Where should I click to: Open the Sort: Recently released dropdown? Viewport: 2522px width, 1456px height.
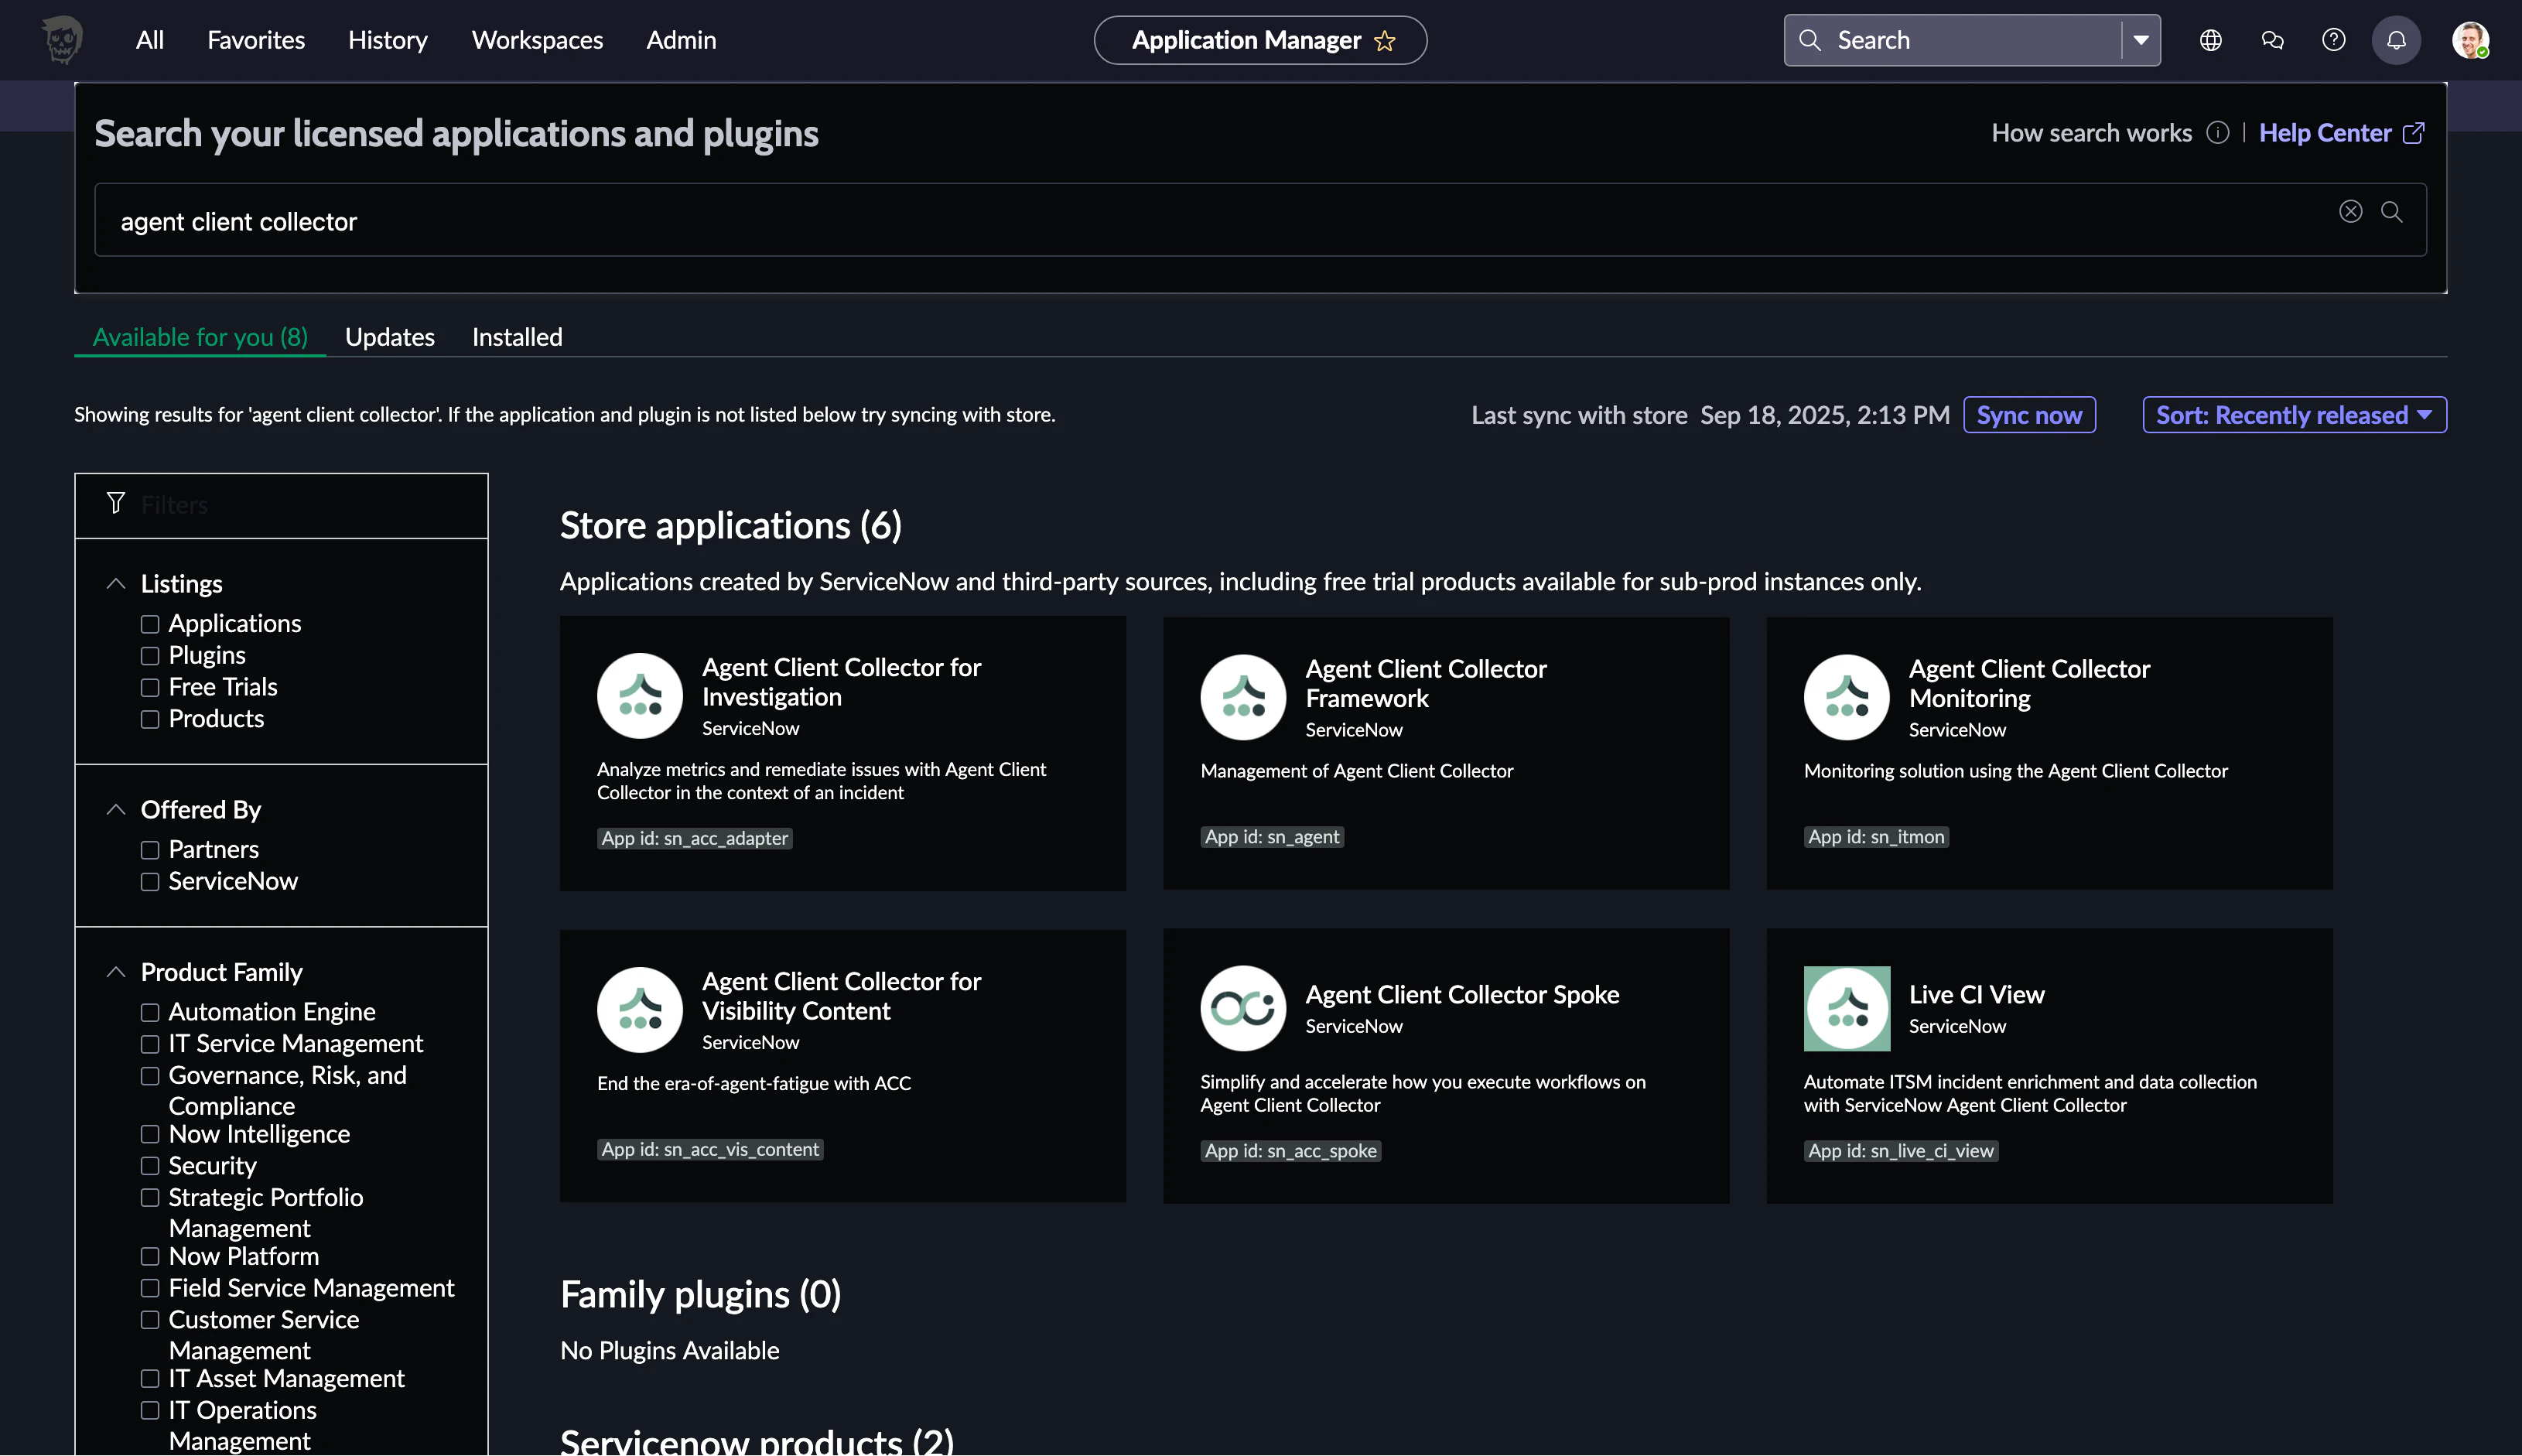tap(2294, 415)
